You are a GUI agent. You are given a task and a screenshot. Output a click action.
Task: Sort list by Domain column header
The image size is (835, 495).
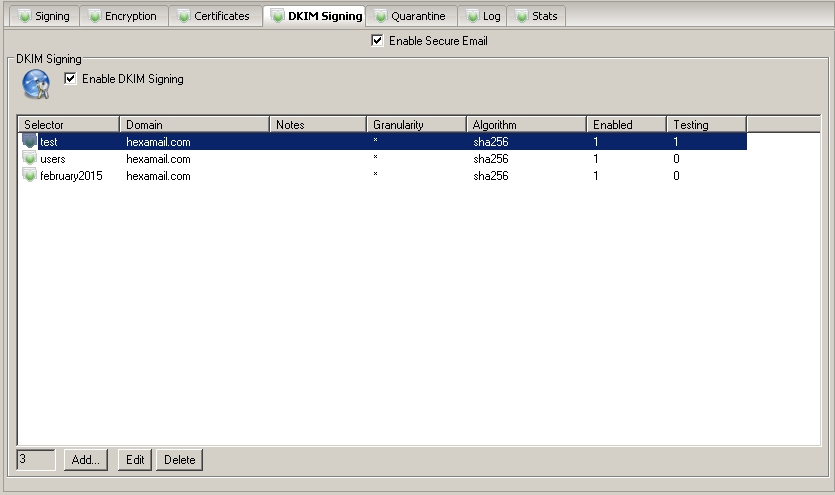pyautogui.click(x=194, y=125)
